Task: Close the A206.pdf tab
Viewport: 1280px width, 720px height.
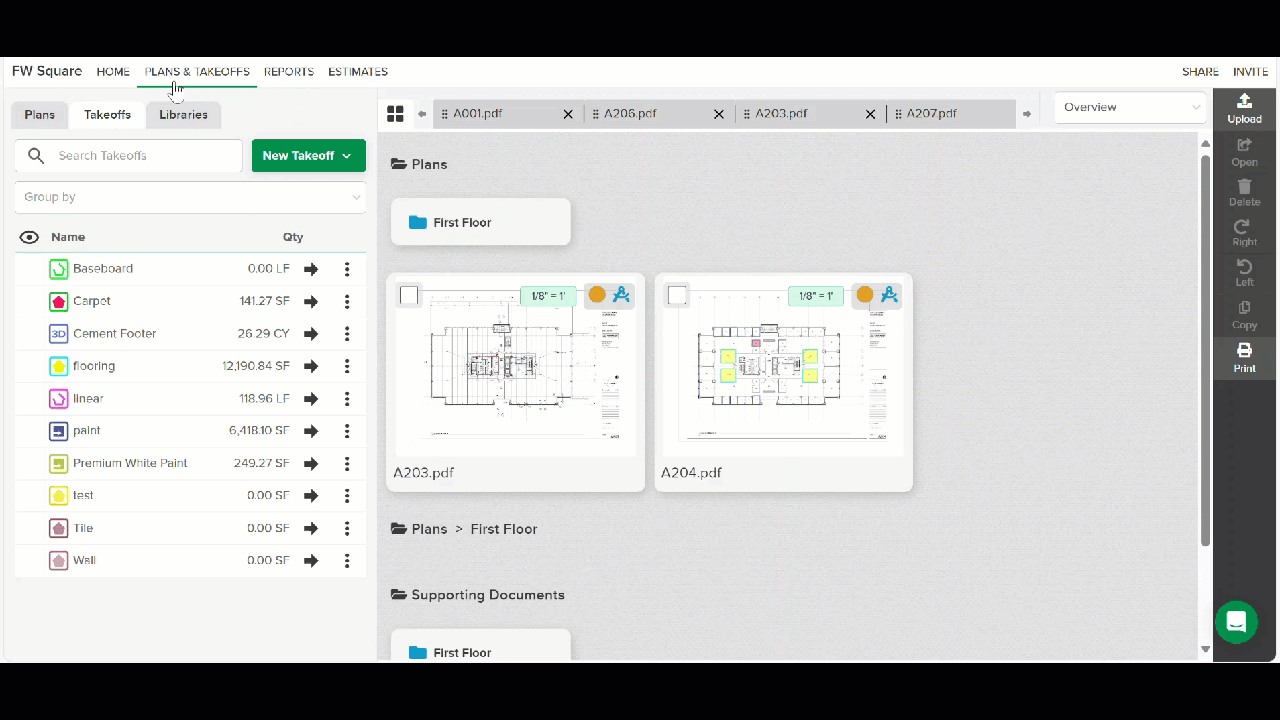Action: (718, 114)
